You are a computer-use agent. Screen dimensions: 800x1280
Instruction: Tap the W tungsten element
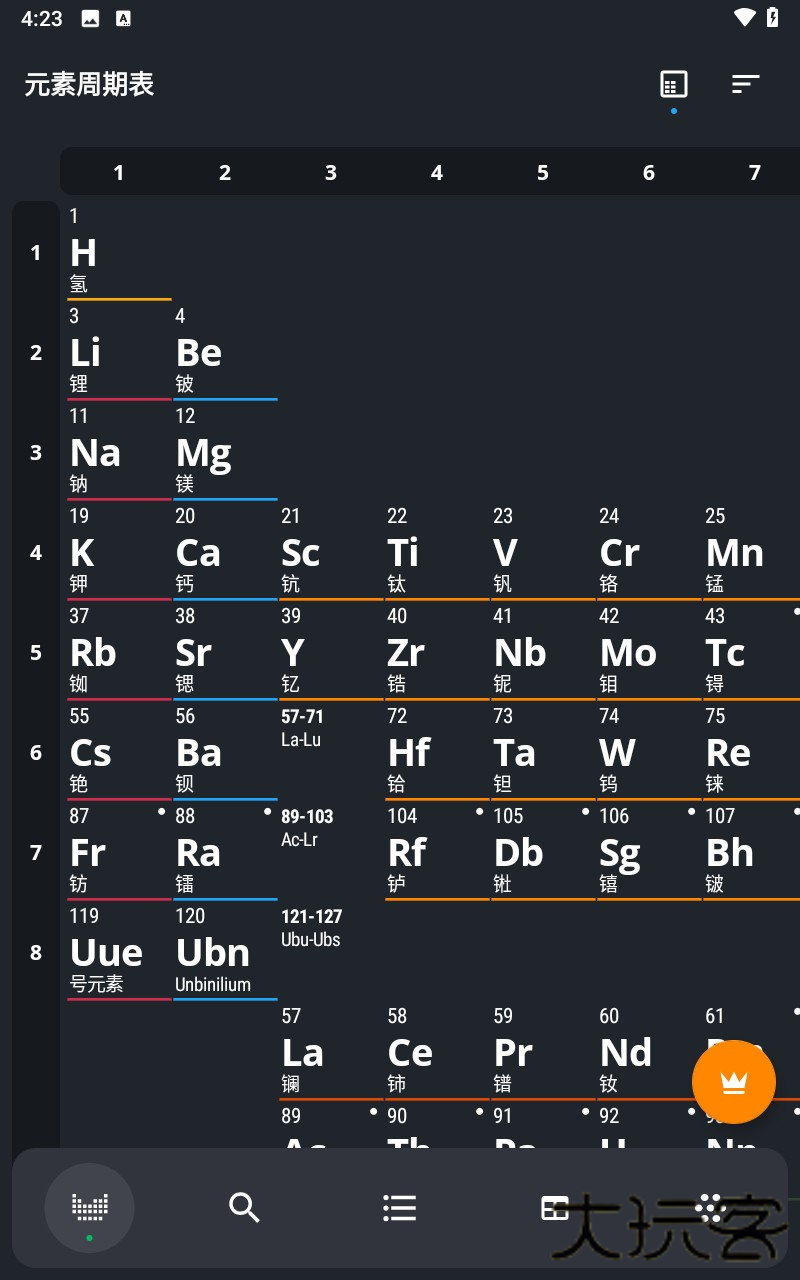[x=649, y=753]
